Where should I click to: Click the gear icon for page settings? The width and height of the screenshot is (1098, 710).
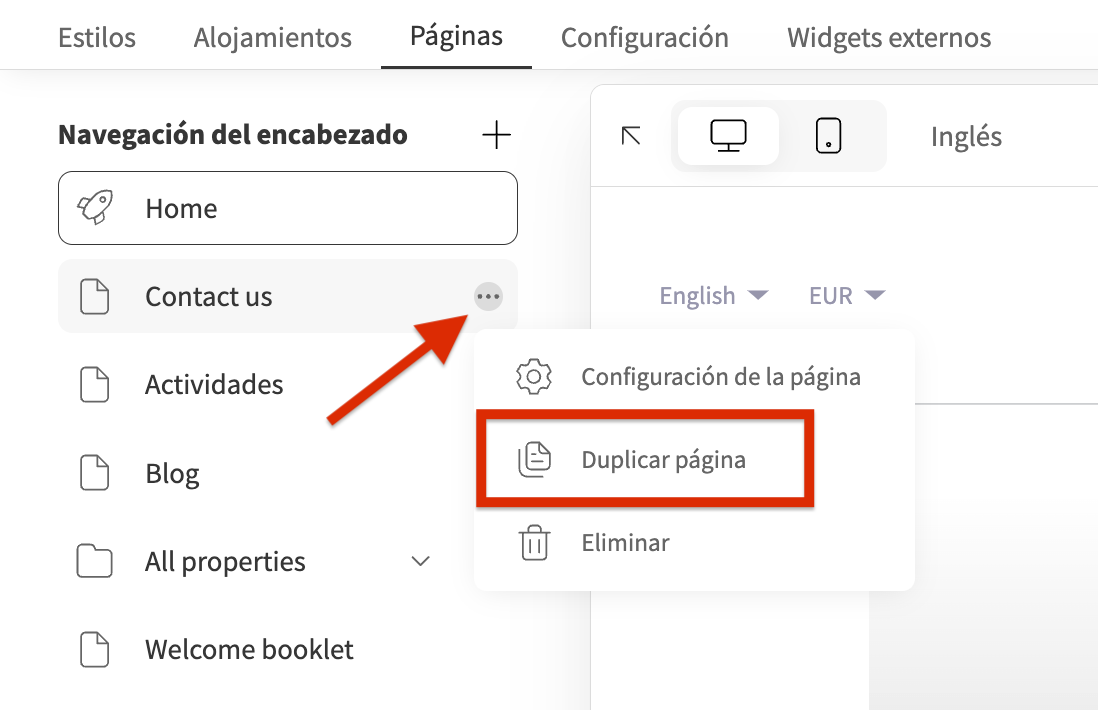pyautogui.click(x=534, y=377)
